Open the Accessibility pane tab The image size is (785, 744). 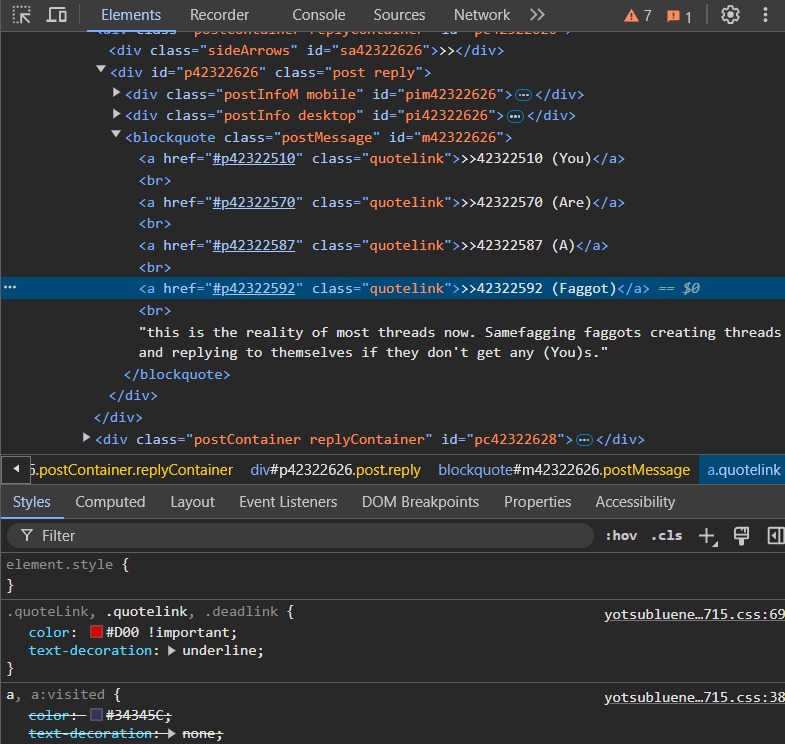pos(635,502)
